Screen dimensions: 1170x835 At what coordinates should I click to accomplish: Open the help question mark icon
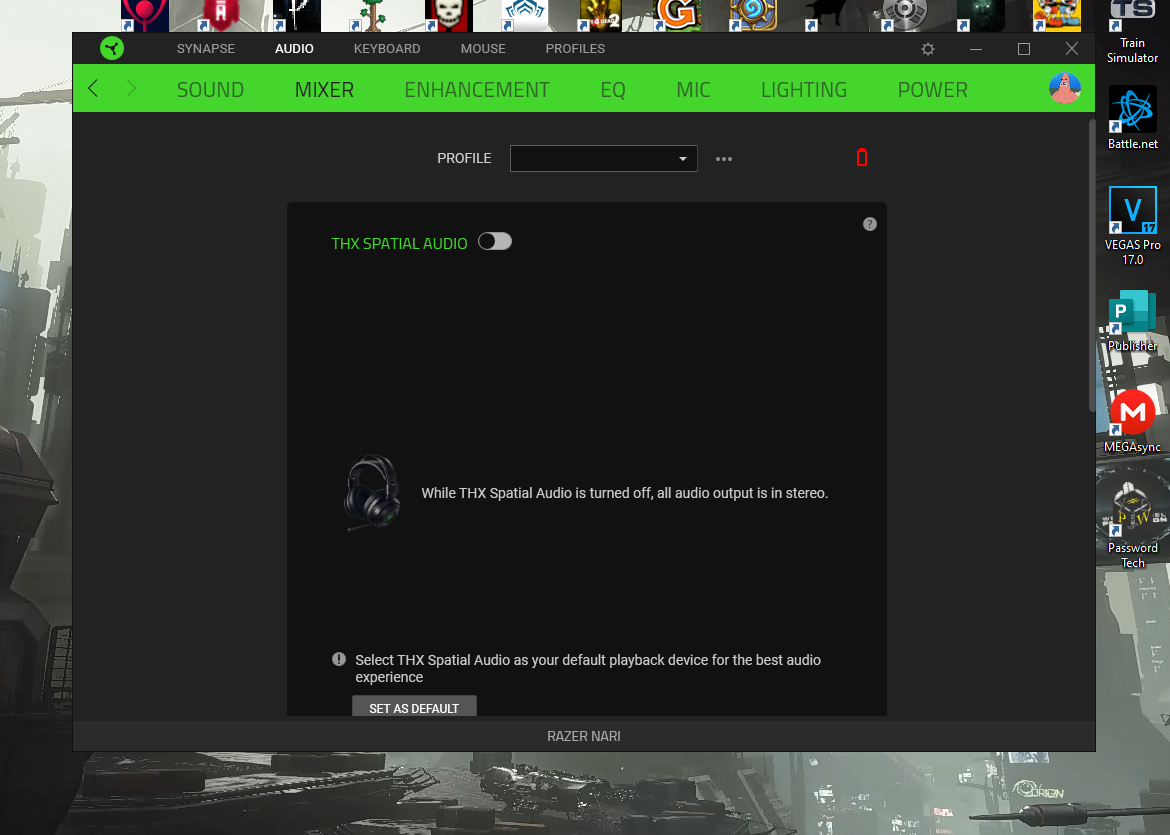tap(869, 224)
